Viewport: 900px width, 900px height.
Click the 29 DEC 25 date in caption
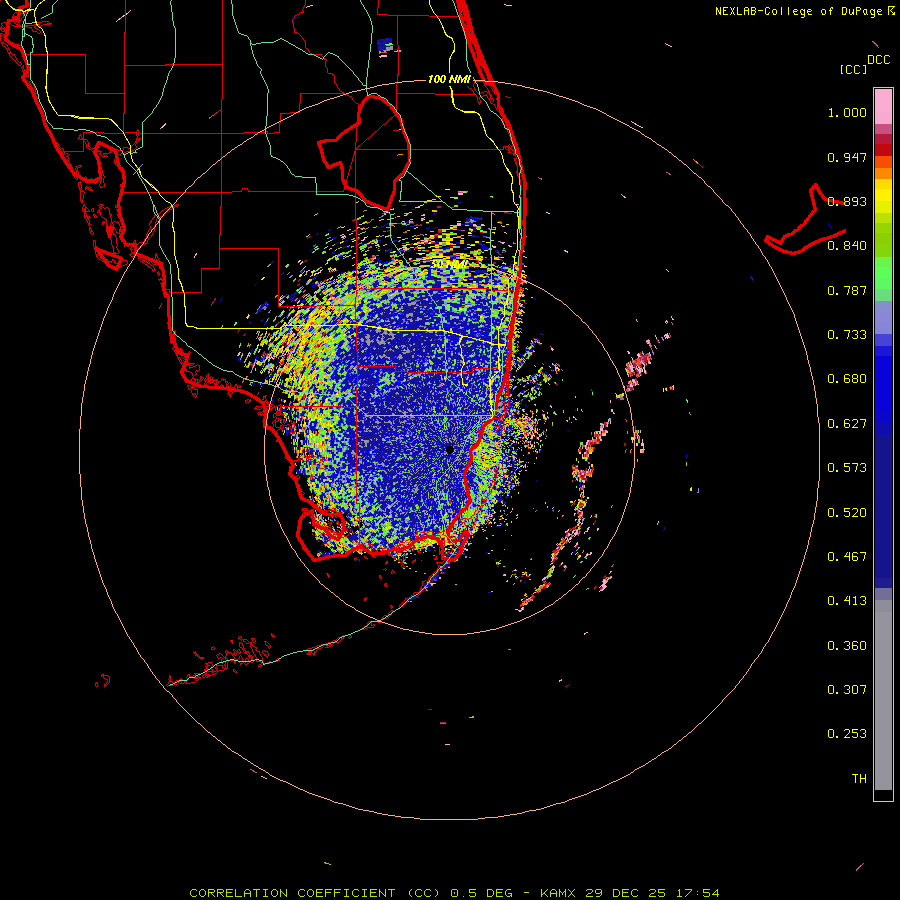626,893
